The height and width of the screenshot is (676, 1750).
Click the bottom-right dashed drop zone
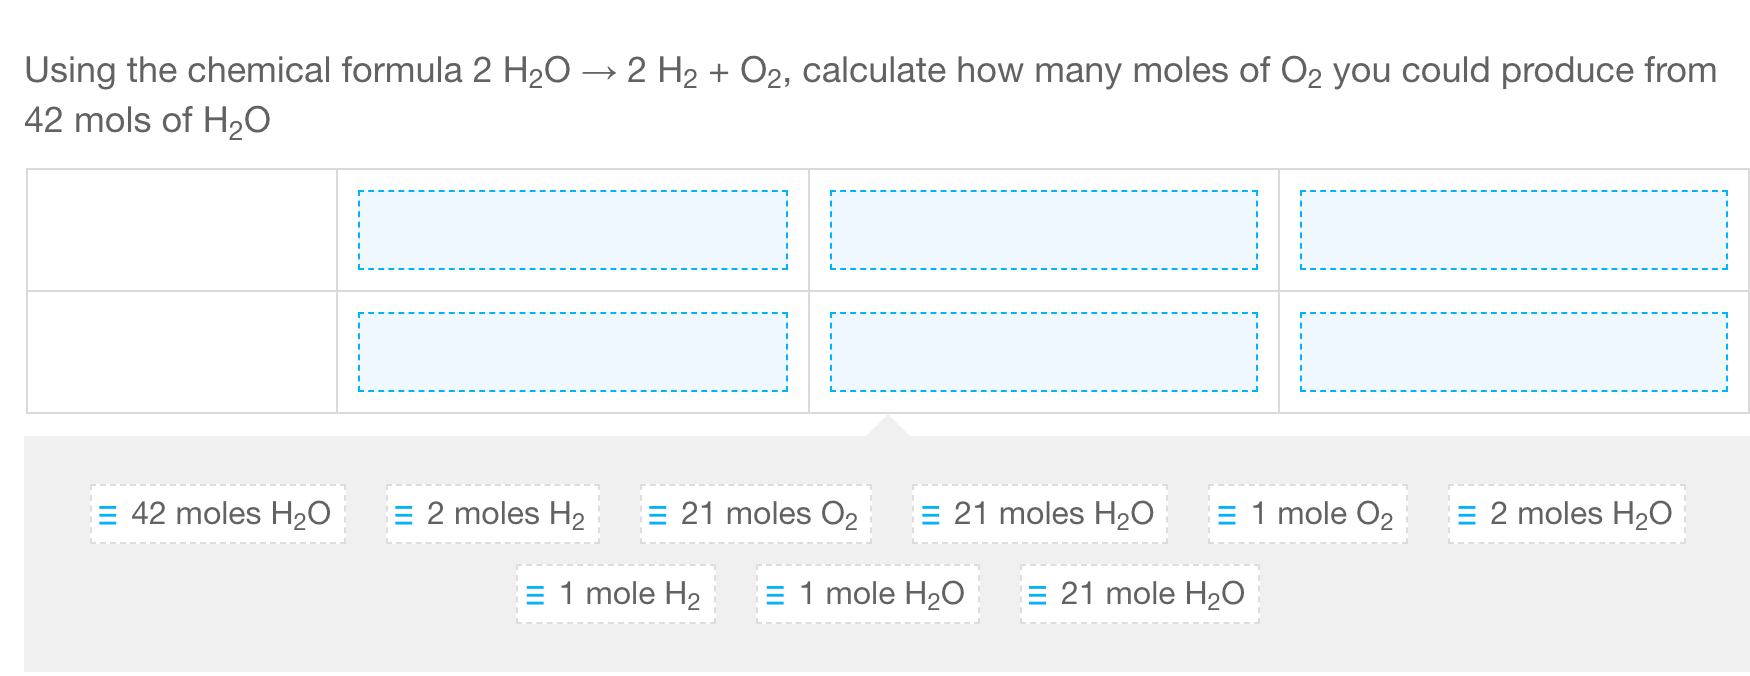(1513, 353)
